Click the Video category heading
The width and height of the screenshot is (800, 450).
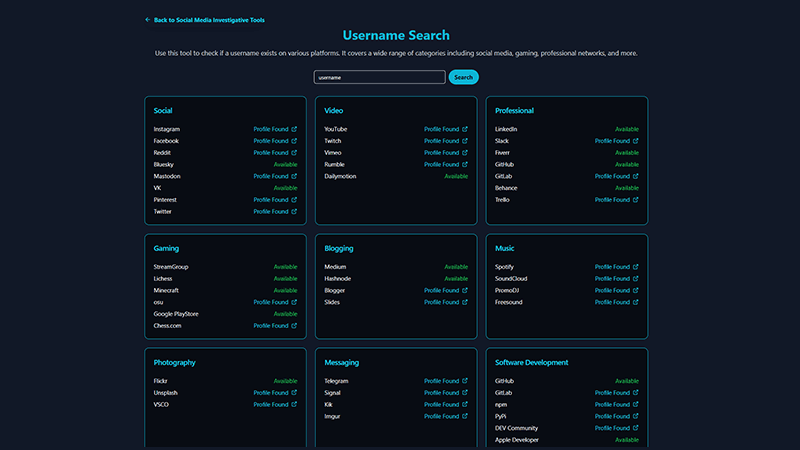point(334,111)
